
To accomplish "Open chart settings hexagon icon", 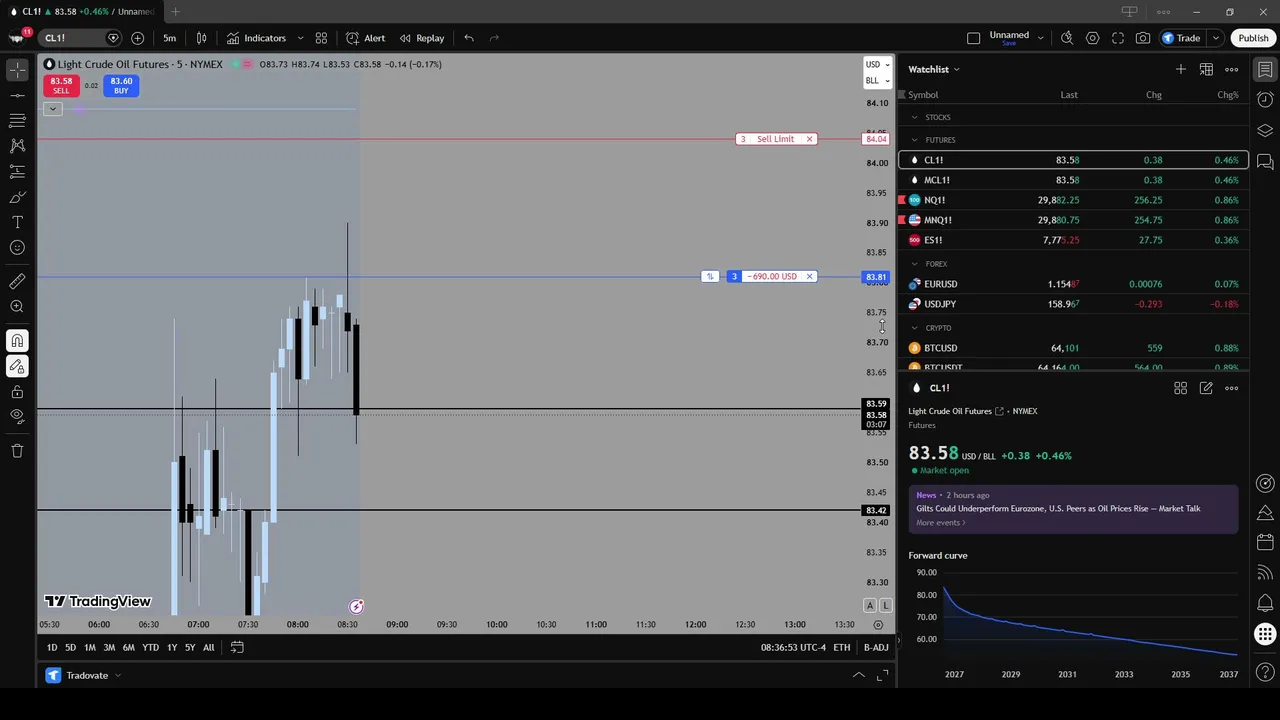I will point(1092,38).
